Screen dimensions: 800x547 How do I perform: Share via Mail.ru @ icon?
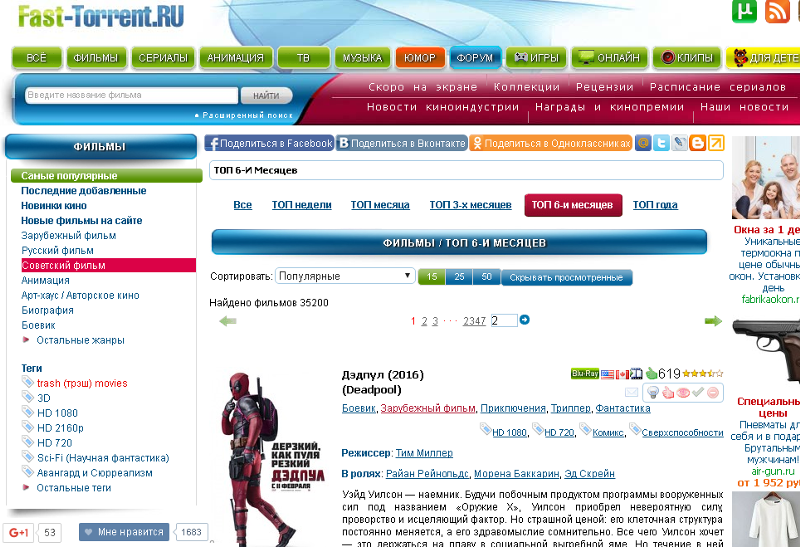pyautogui.click(x=643, y=143)
